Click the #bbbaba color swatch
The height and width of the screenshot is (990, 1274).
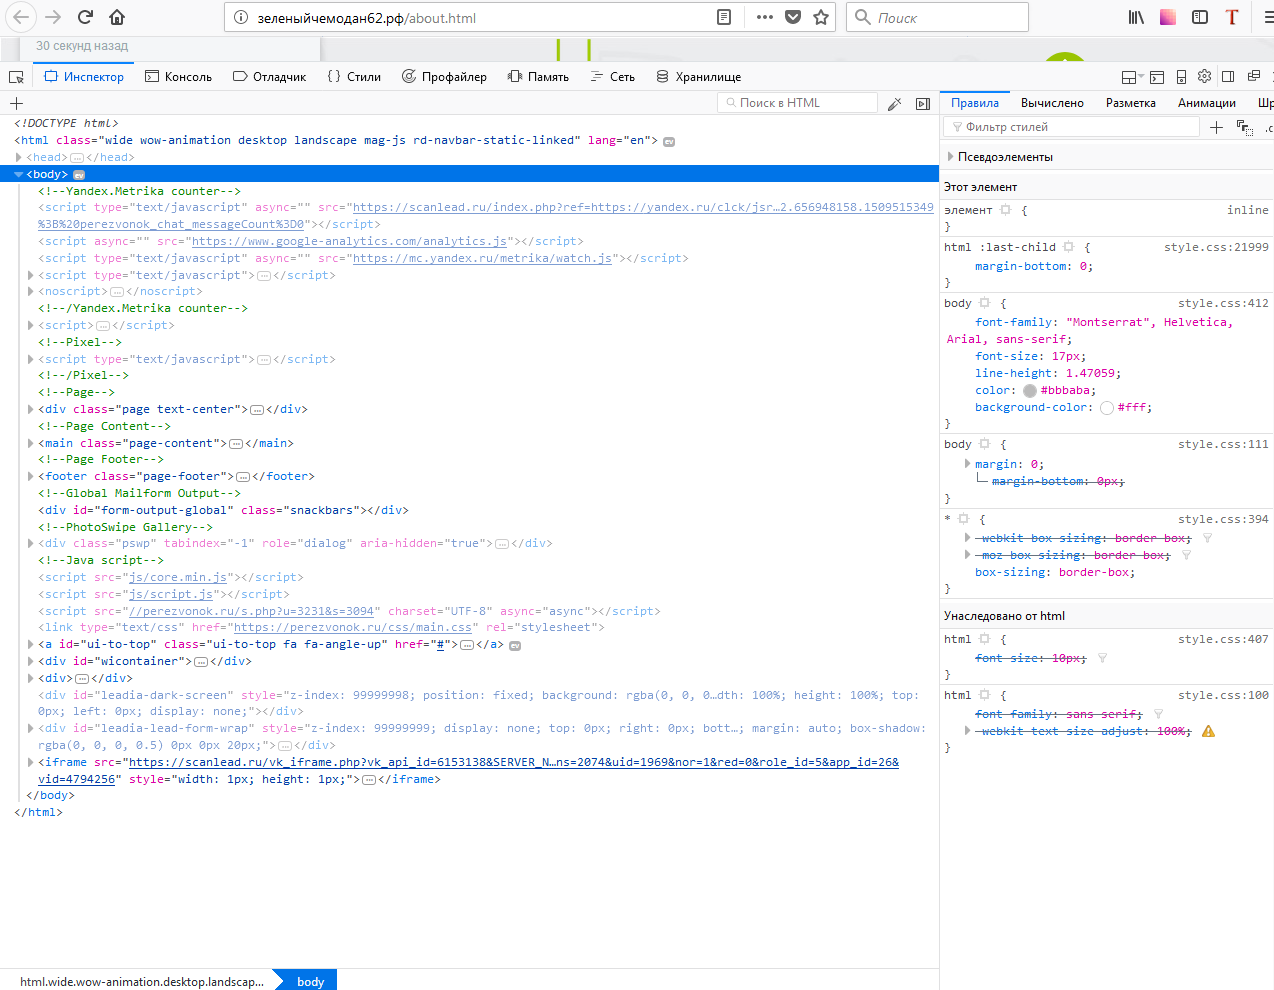tap(1029, 391)
